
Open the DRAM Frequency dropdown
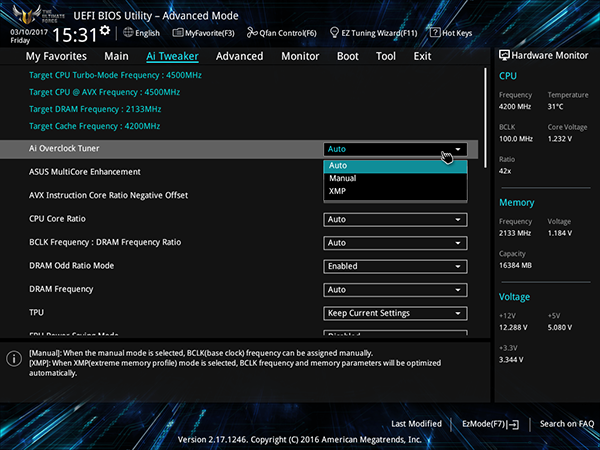395,290
